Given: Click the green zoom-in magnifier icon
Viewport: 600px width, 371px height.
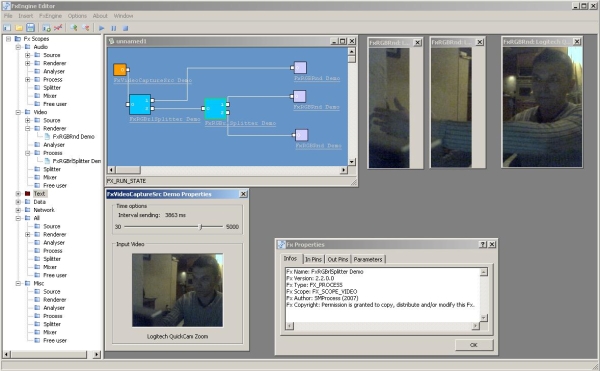Looking at the screenshot, I should click(74, 28).
